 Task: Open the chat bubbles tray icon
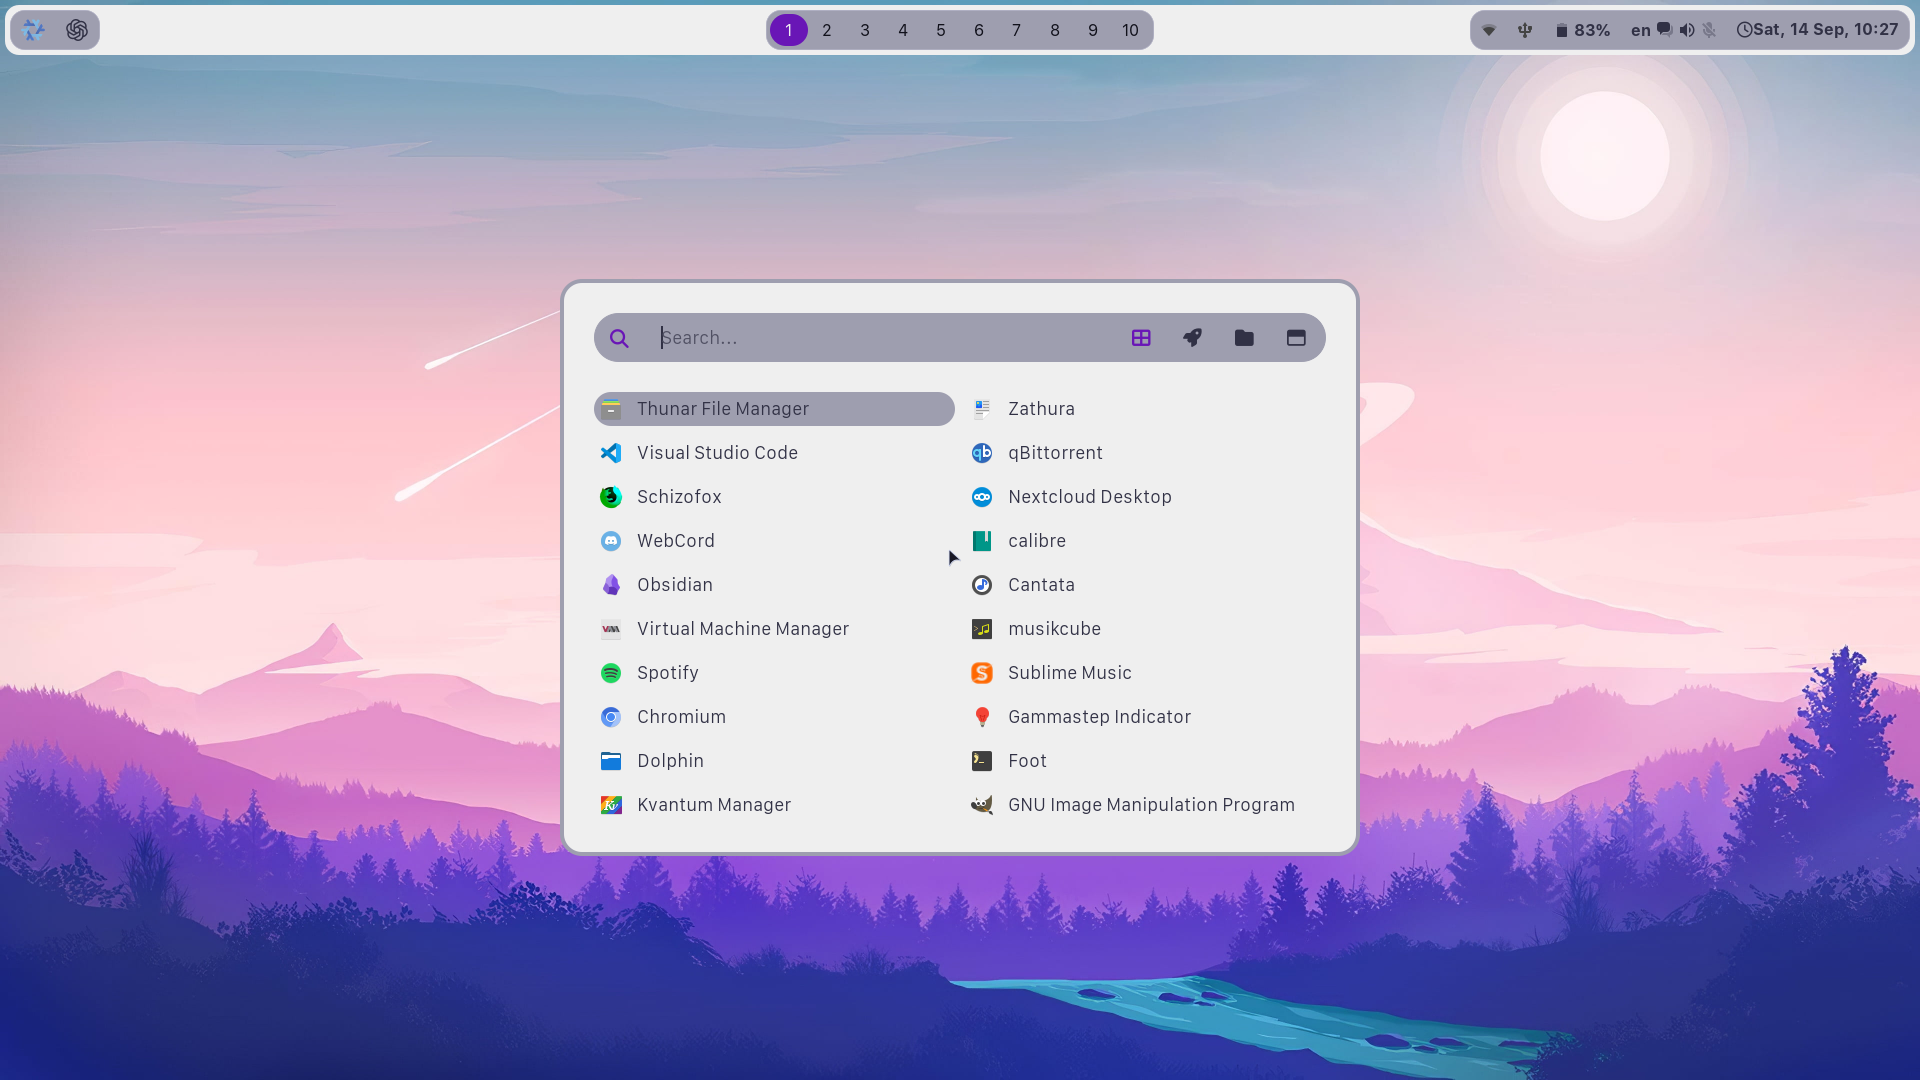point(1665,30)
